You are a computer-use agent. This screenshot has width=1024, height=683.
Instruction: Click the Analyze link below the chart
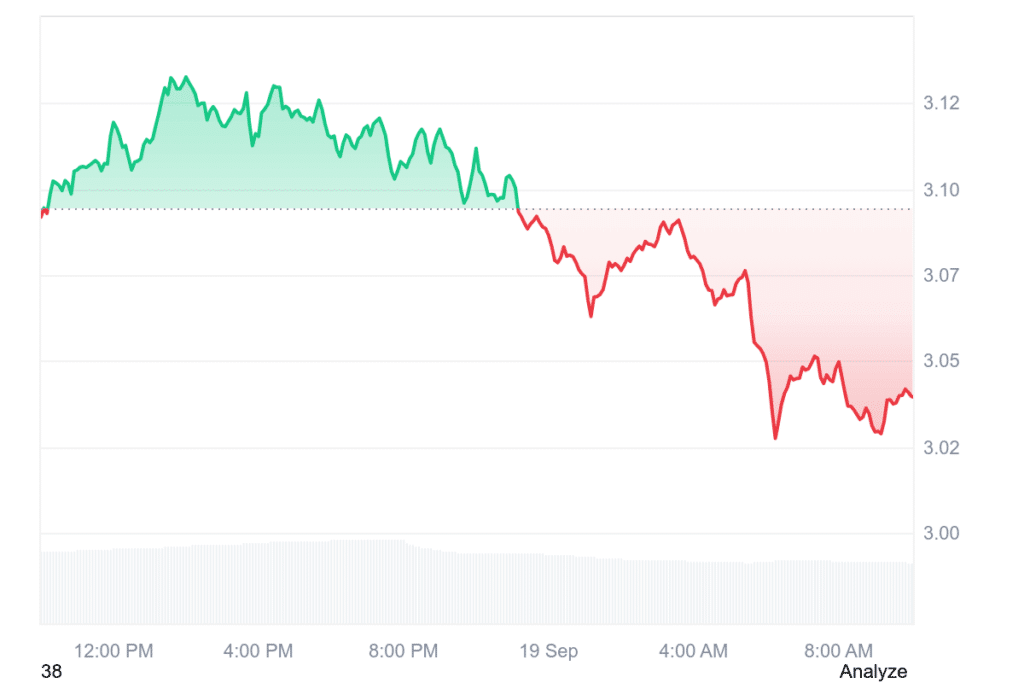(872, 671)
